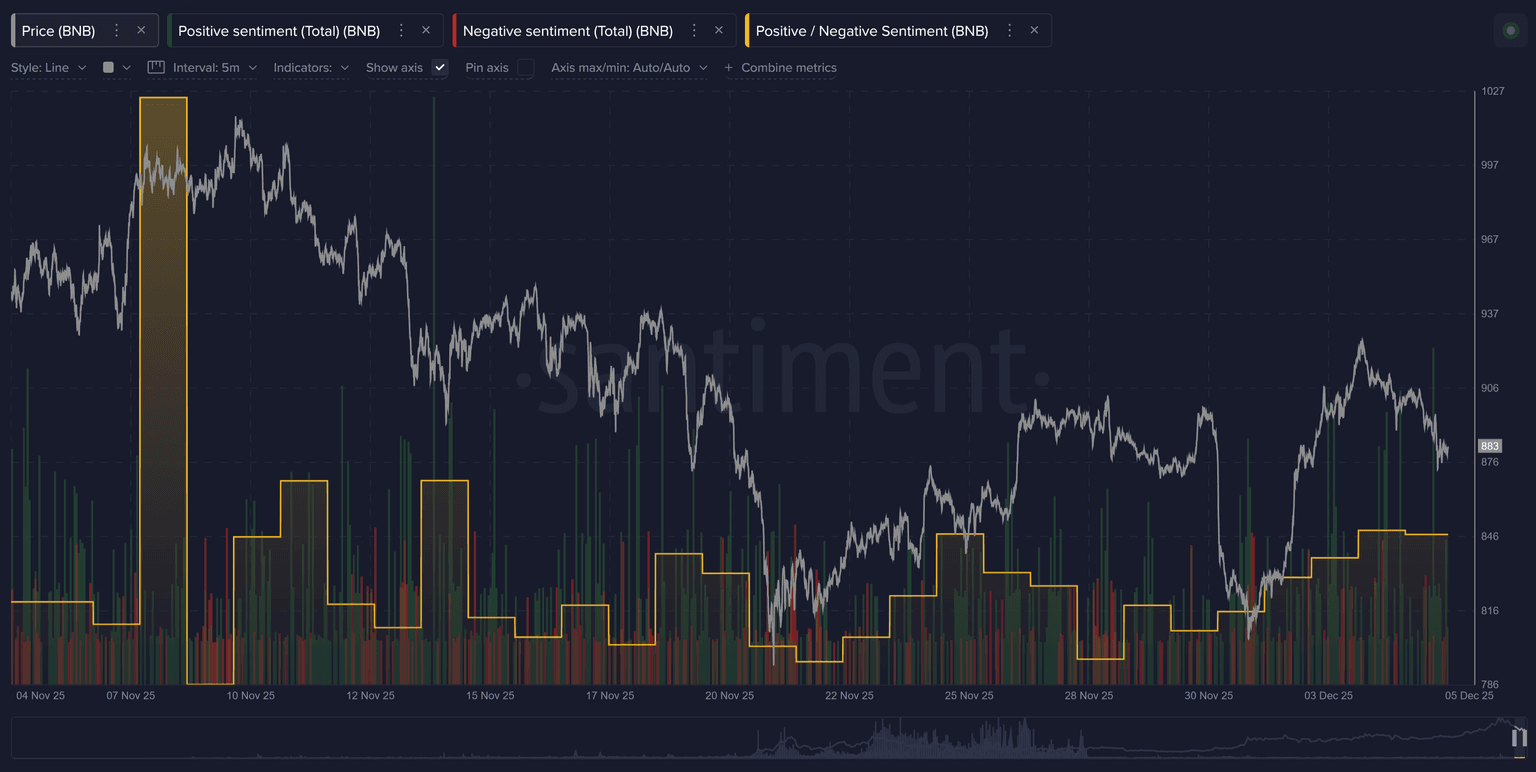This screenshot has width=1536, height=772.
Task: Click the candle interval icon
Action: [156, 68]
